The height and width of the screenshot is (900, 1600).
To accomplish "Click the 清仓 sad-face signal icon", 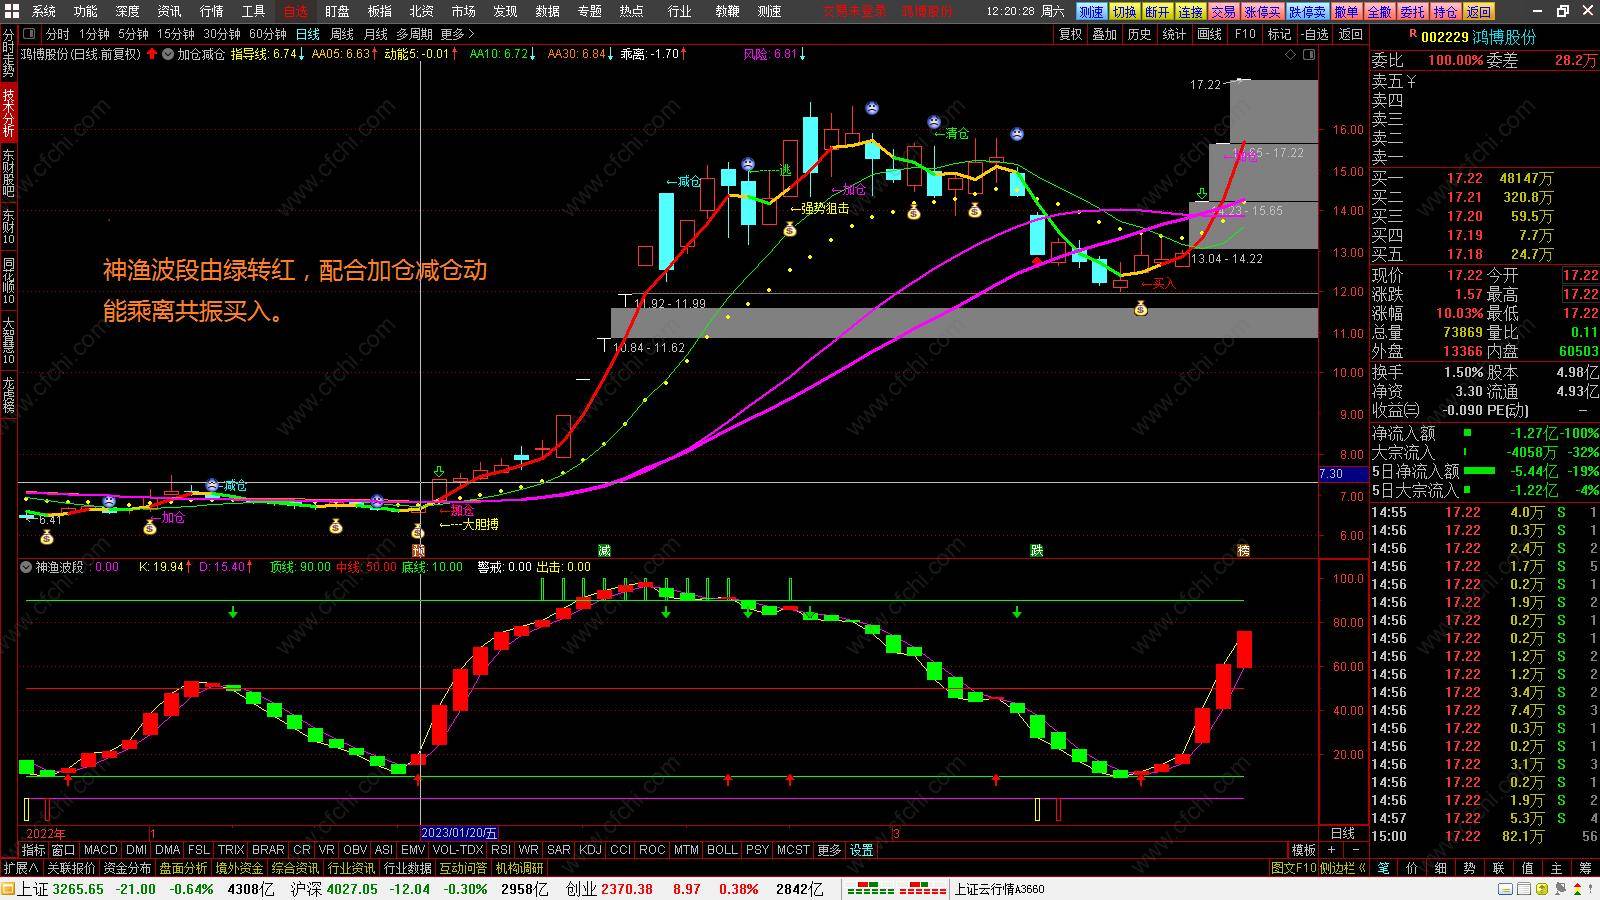I will [x=934, y=121].
